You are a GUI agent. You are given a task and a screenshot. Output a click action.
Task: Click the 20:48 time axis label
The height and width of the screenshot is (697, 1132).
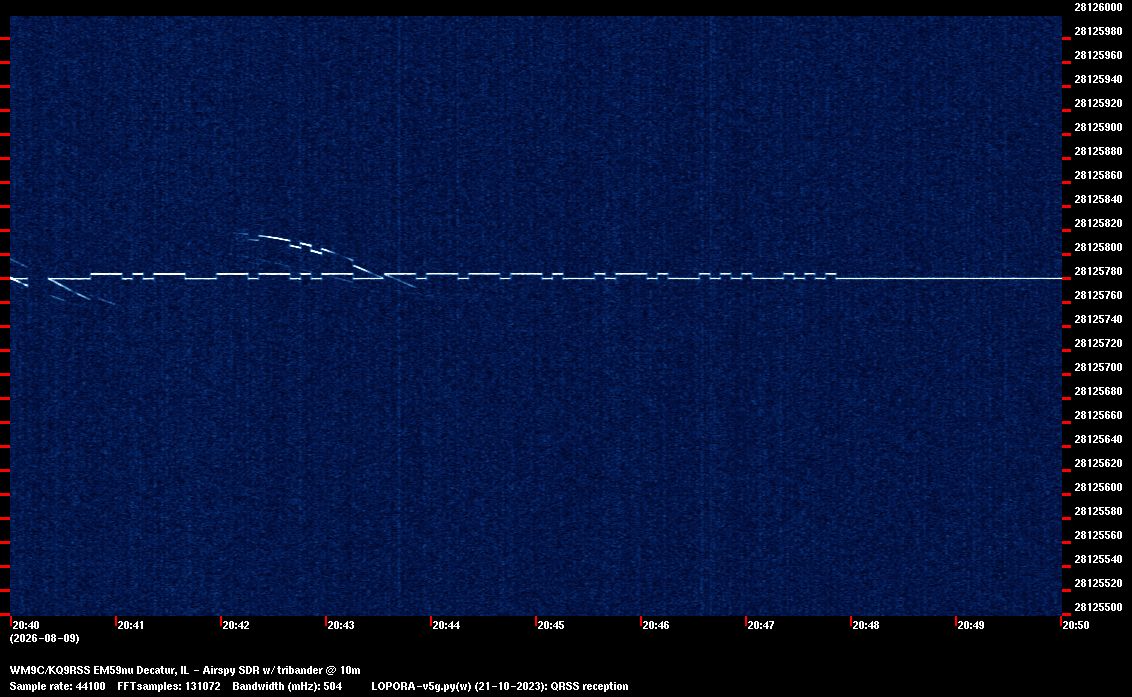click(866, 625)
